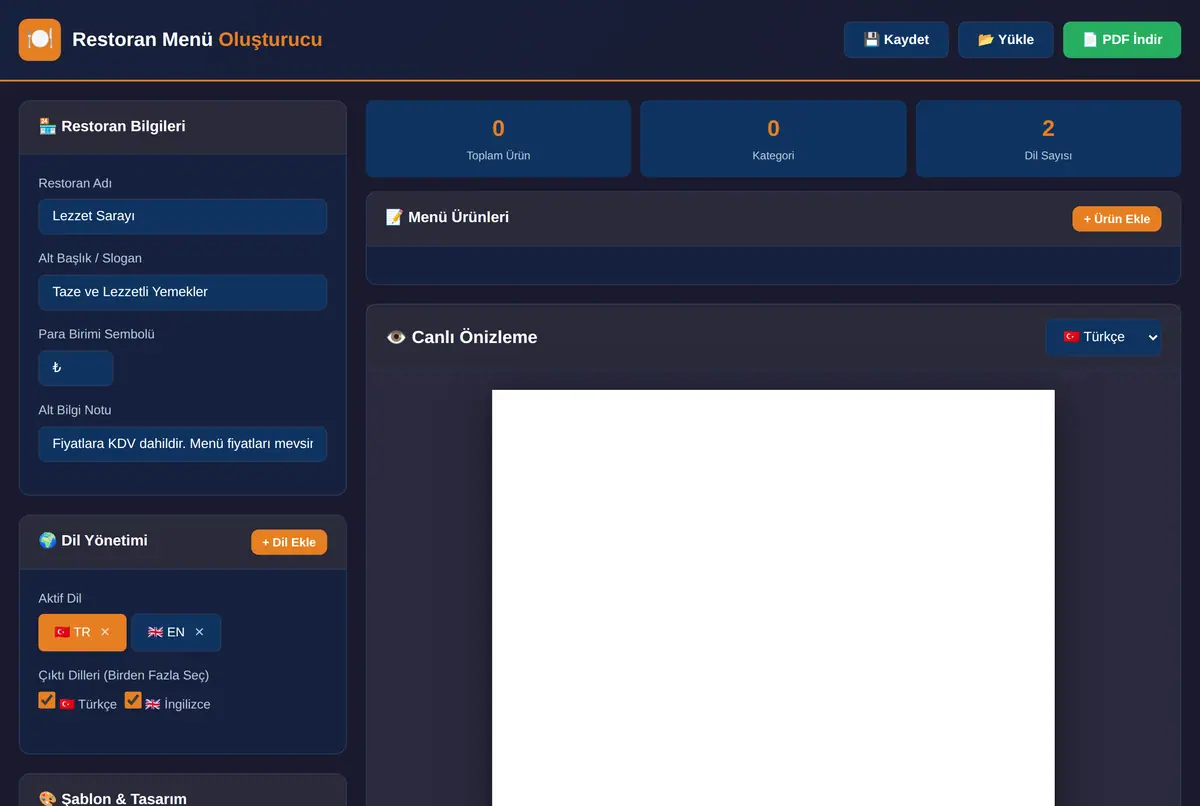Edit the Restoran Adı field
Screen dimensions: 1200x806
183,216
